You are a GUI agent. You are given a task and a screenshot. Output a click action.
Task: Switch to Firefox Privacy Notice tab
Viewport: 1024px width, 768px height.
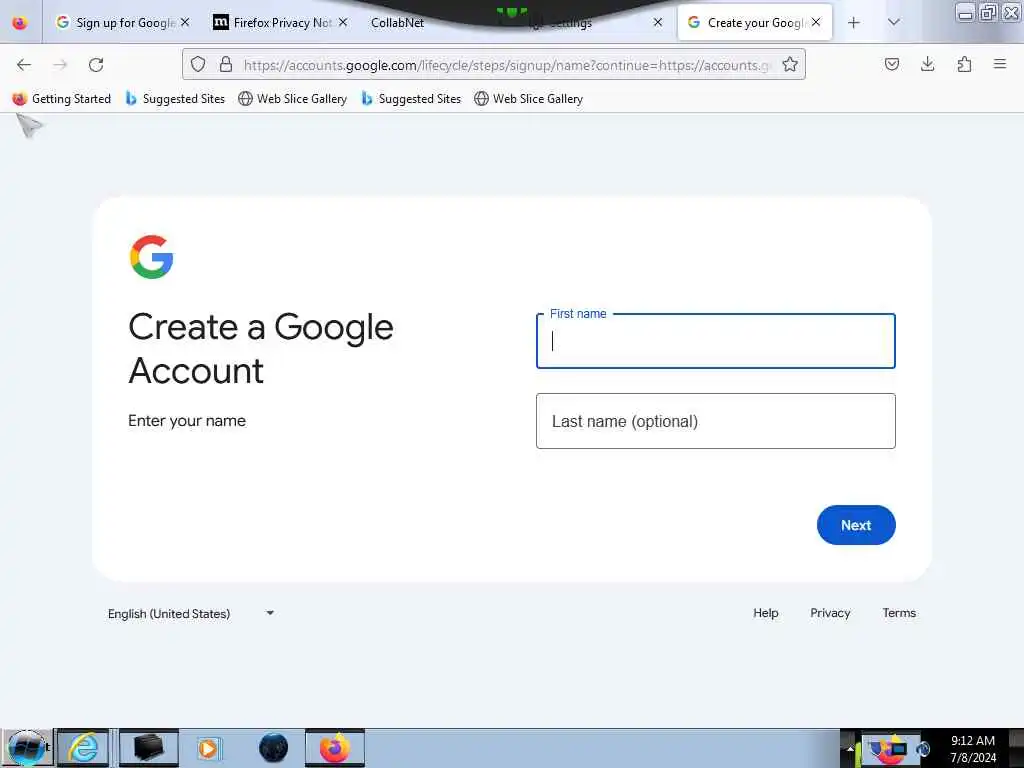point(281,23)
